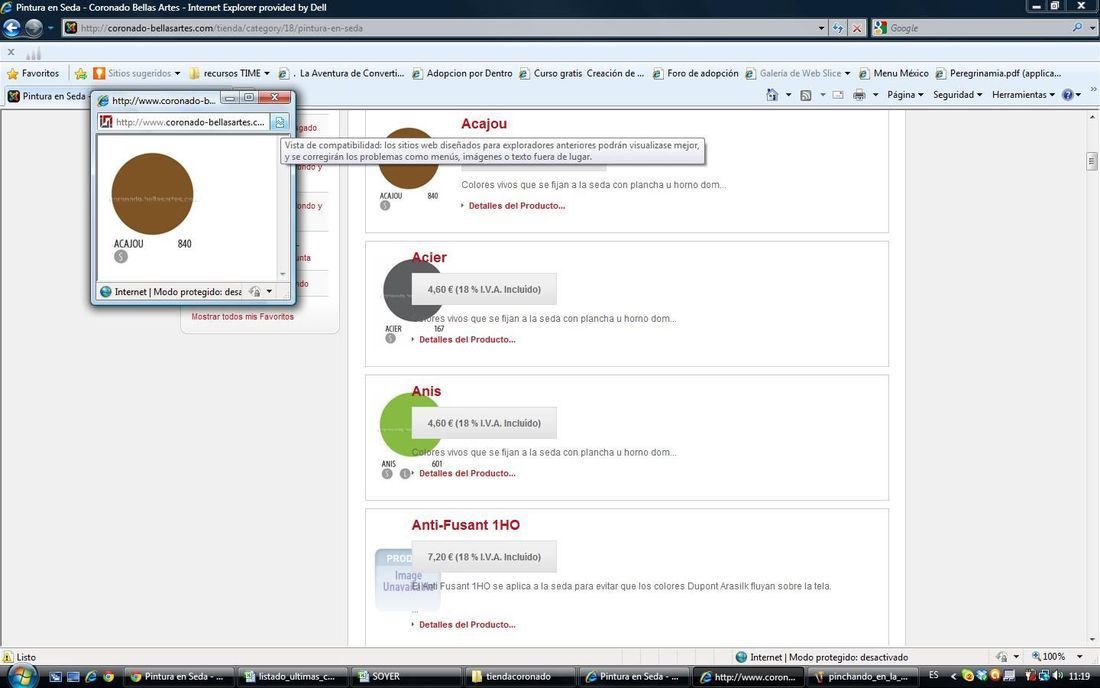Open Sitios sugeridos favorites item
The image size is (1100, 688).
(137, 73)
